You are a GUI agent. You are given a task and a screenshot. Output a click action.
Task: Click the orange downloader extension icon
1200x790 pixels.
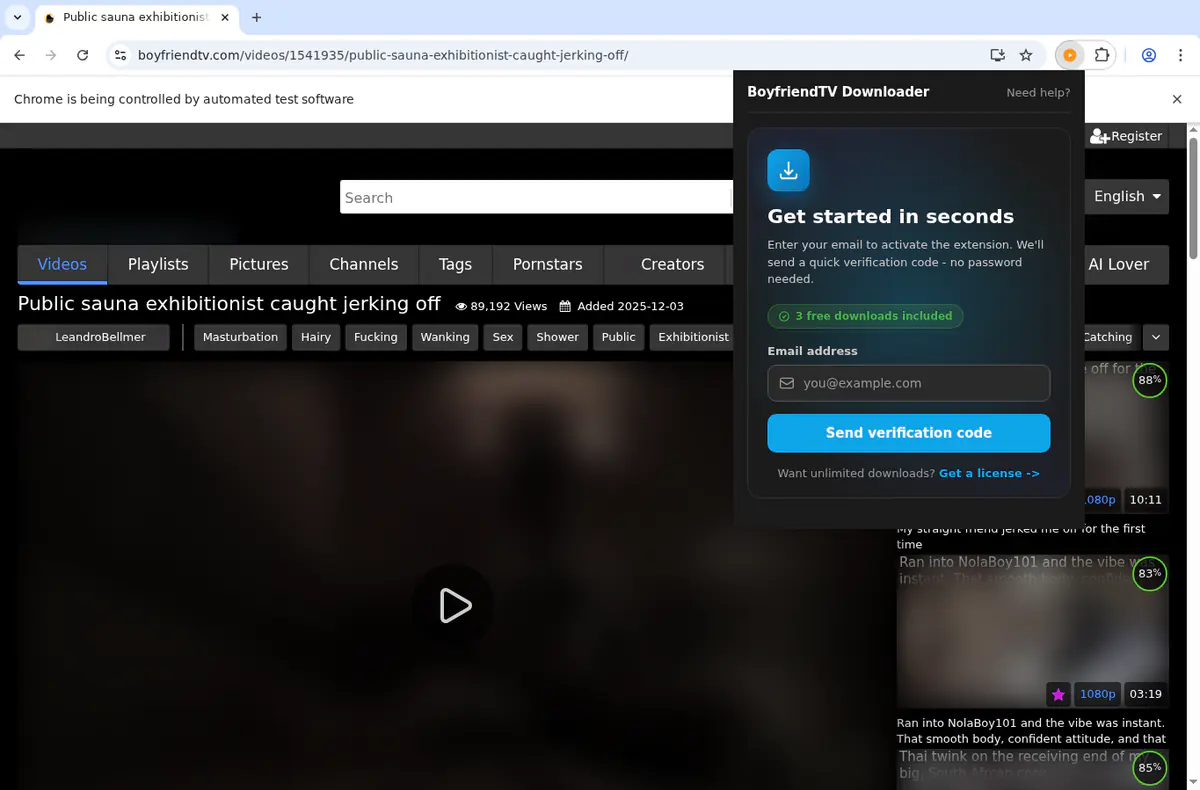(x=1070, y=55)
